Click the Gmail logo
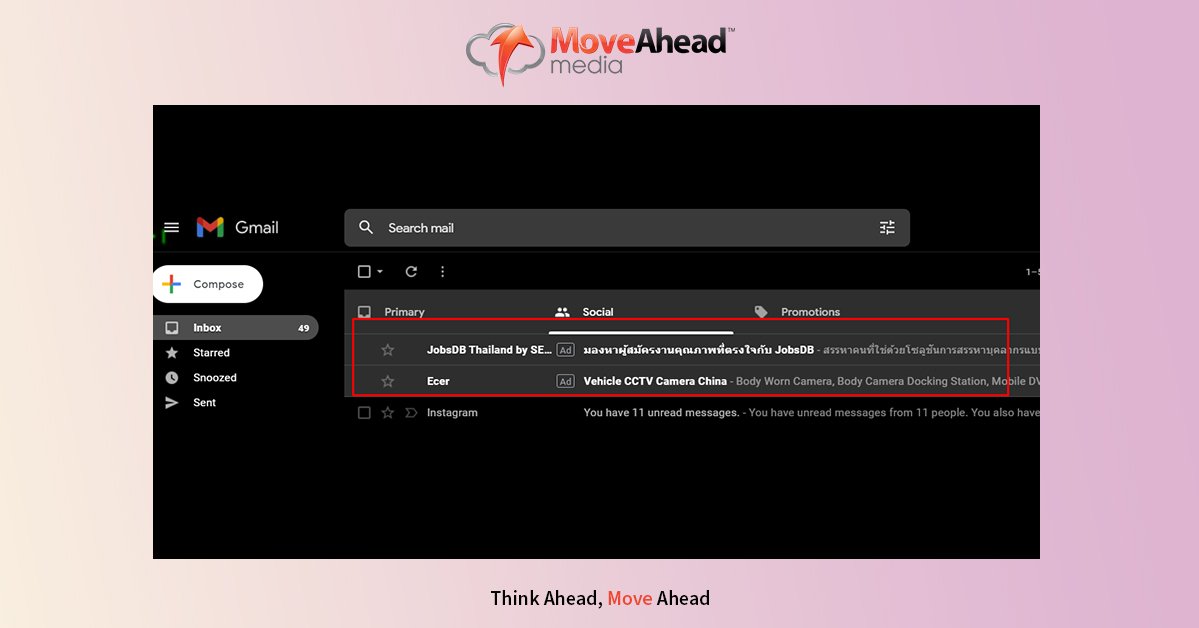Viewport: 1199px width, 628px height. (237, 228)
